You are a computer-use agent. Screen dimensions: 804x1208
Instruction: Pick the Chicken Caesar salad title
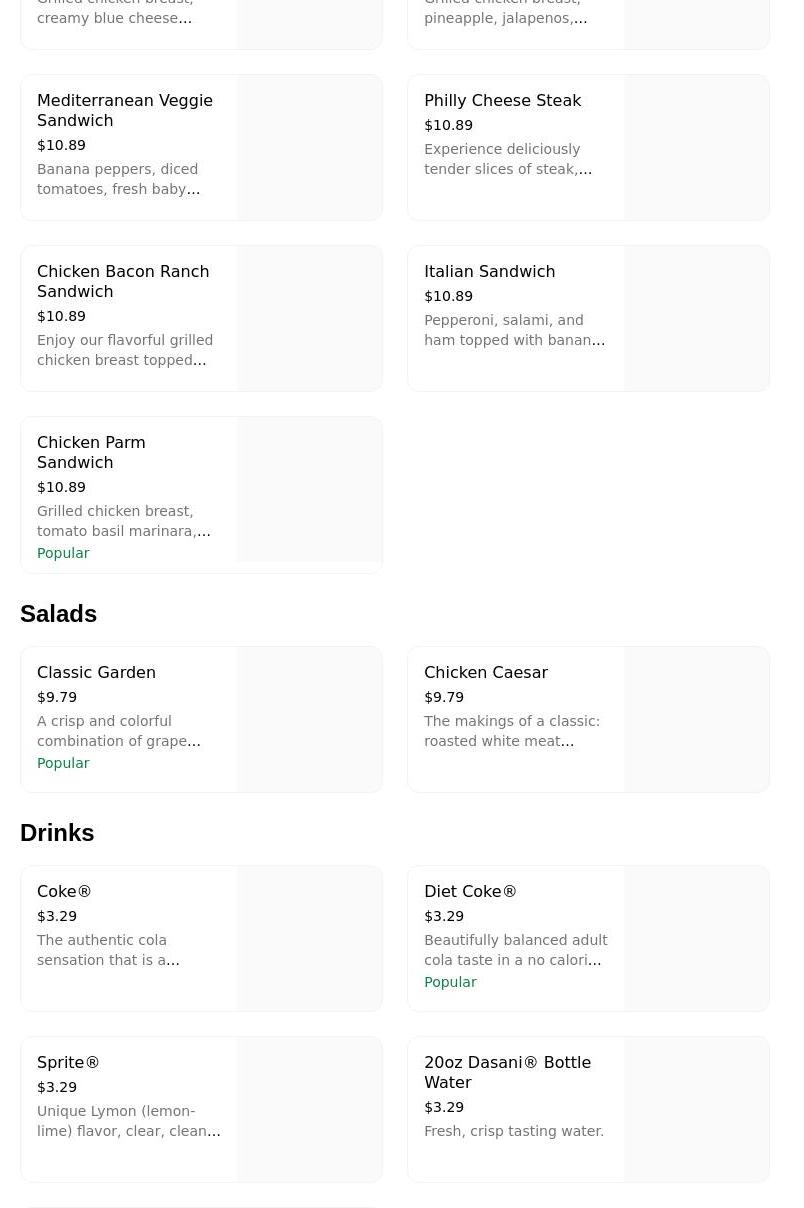pyautogui.click(x=485, y=672)
